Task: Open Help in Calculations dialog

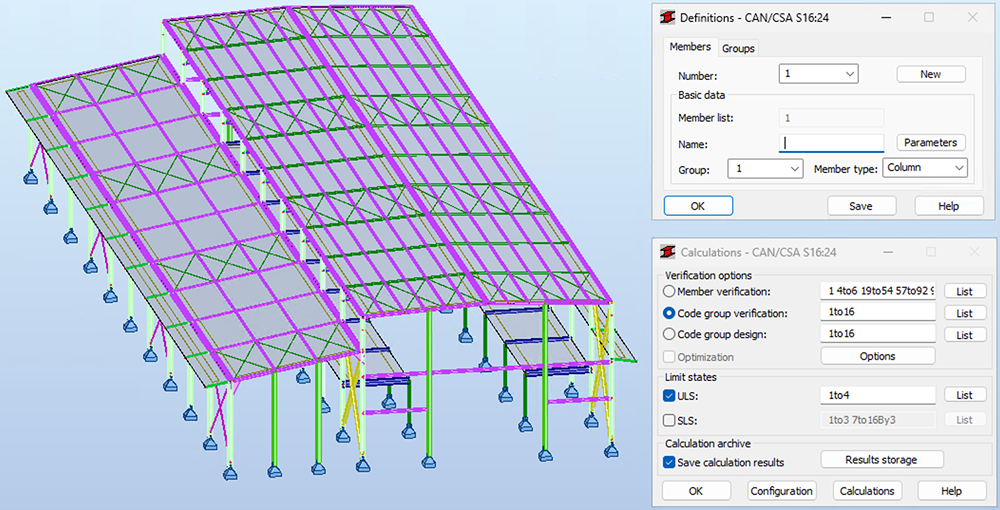Action: click(x=951, y=491)
